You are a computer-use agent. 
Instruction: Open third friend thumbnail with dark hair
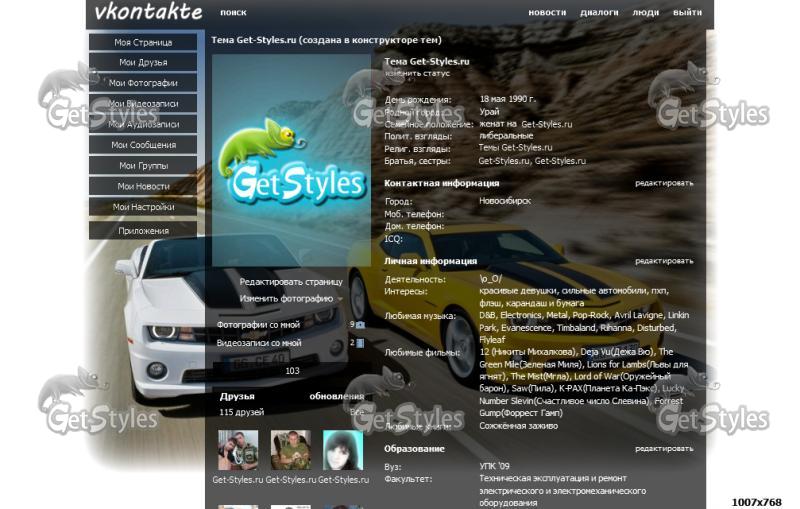(343, 450)
